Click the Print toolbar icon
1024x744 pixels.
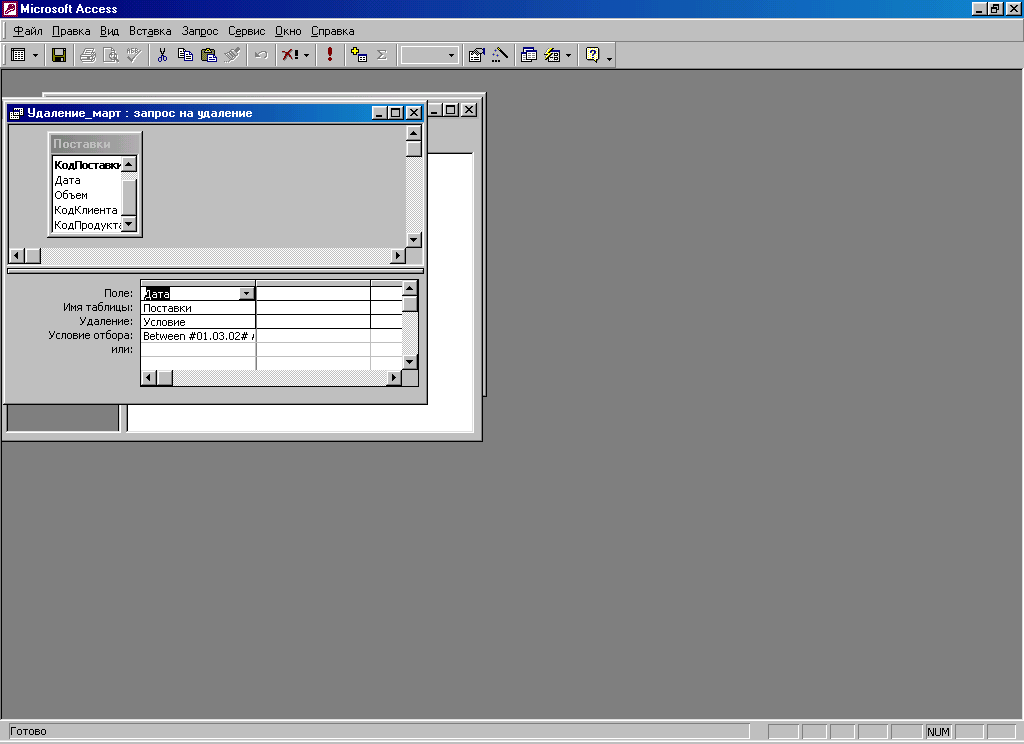tap(88, 56)
